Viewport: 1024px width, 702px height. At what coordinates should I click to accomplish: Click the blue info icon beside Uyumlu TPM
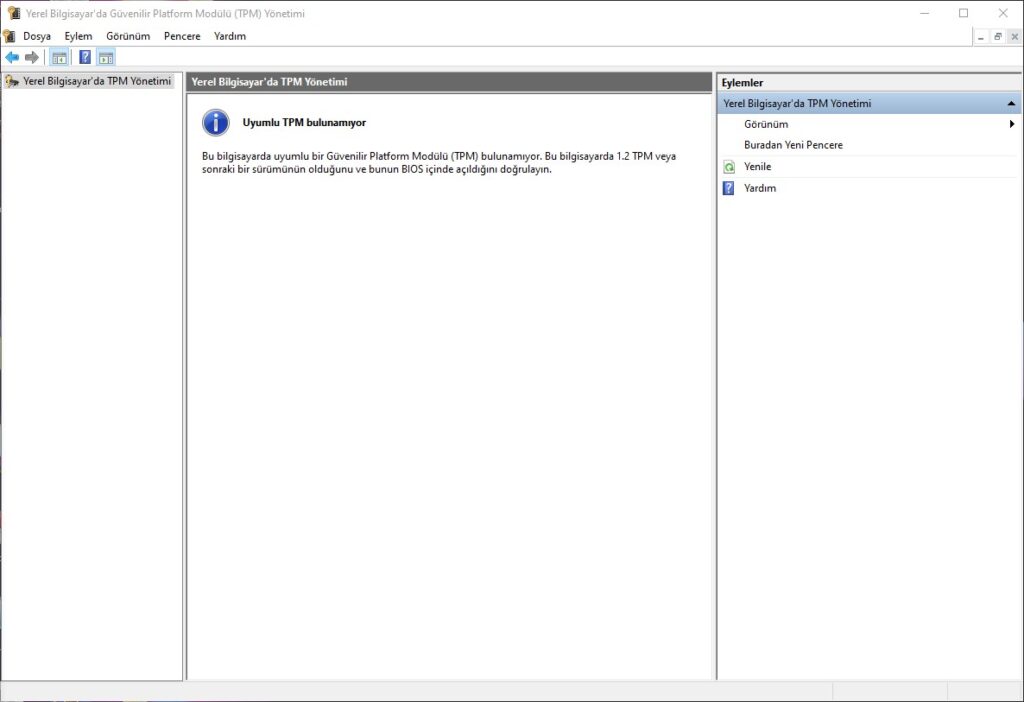point(215,123)
